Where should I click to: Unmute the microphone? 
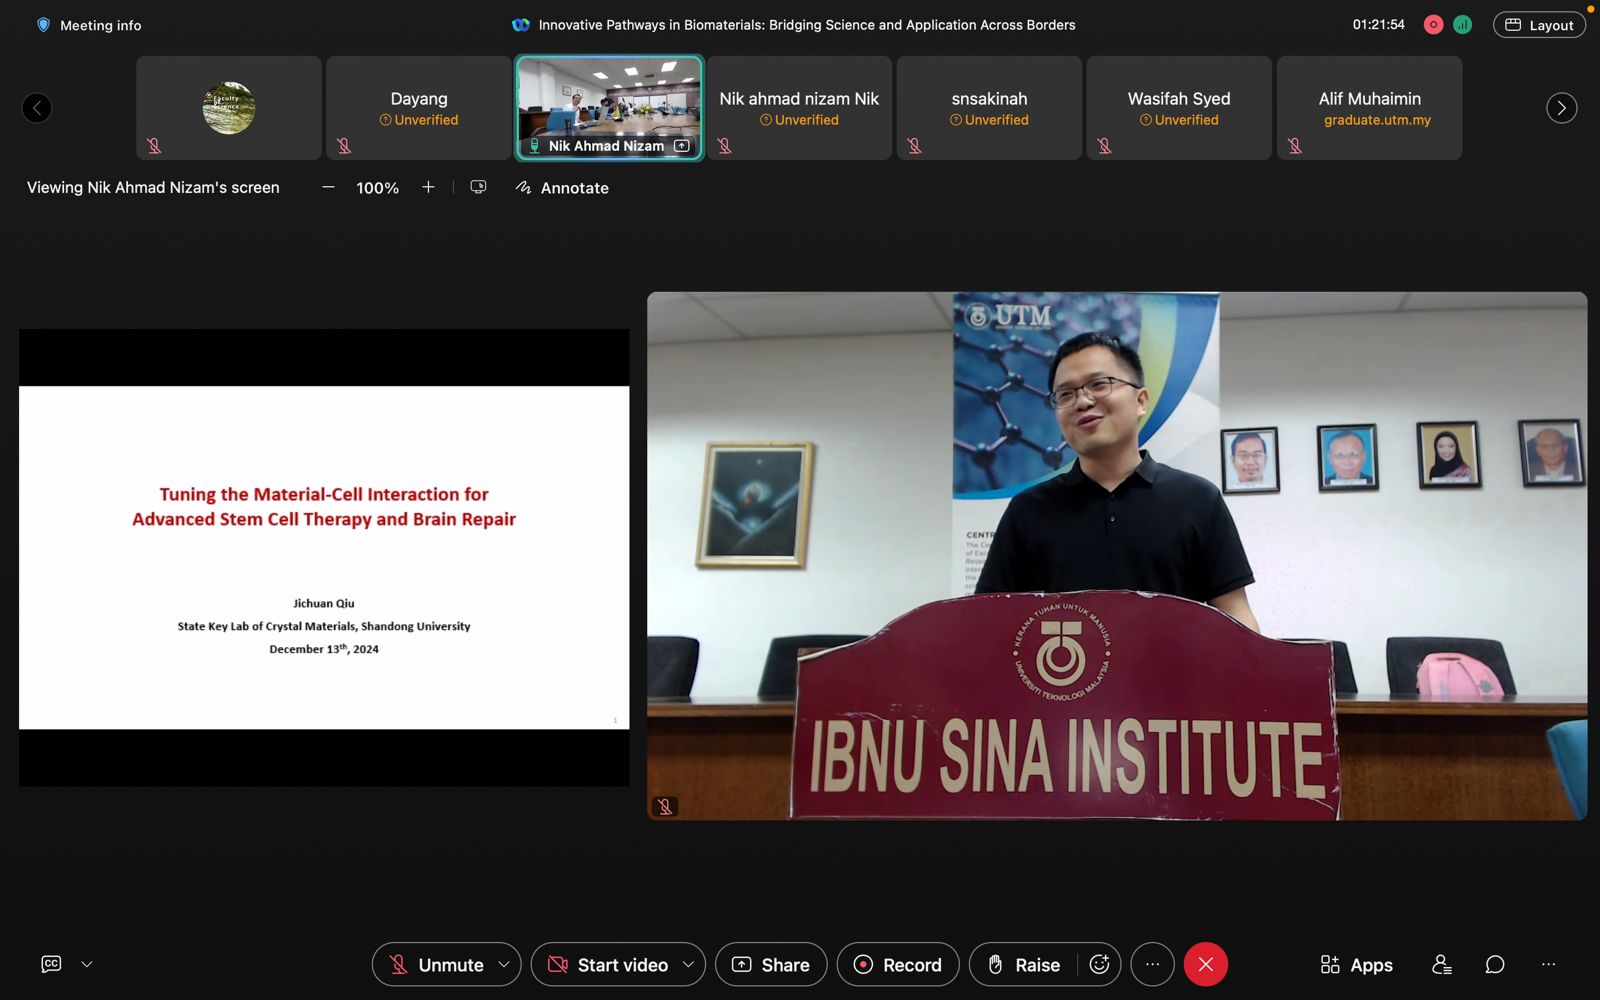click(436, 965)
